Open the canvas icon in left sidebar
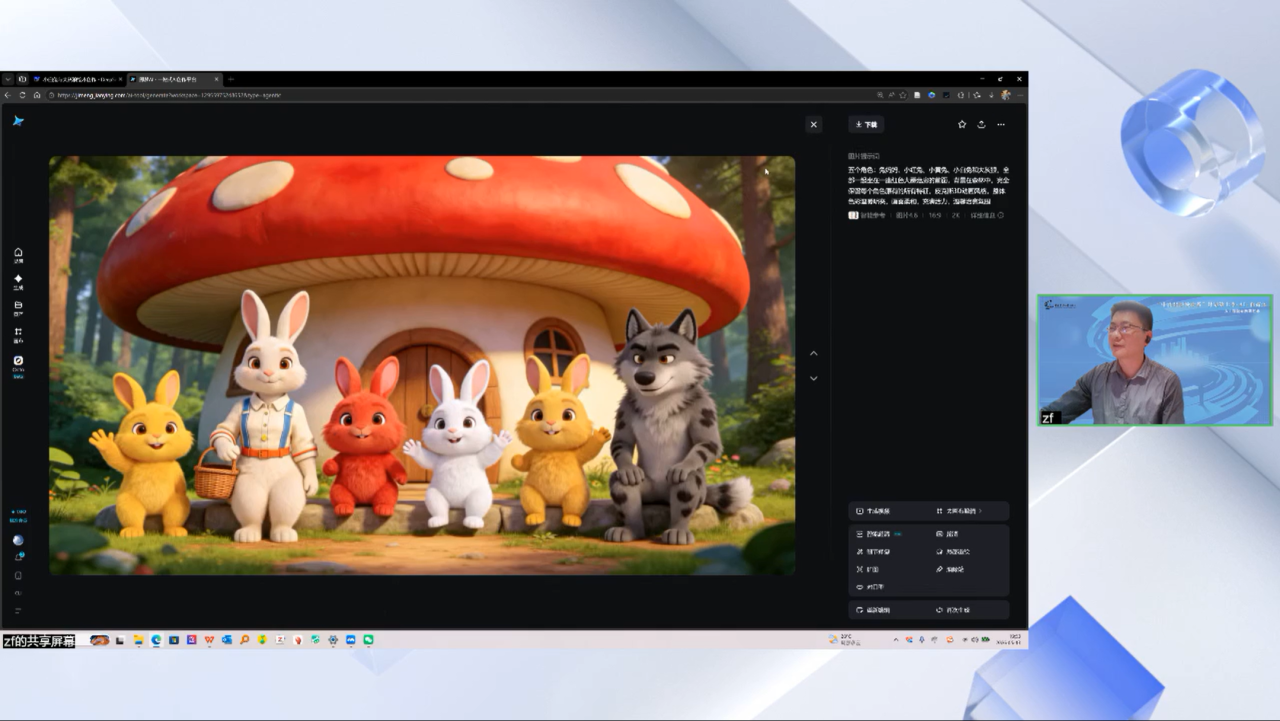 (x=18, y=334)
